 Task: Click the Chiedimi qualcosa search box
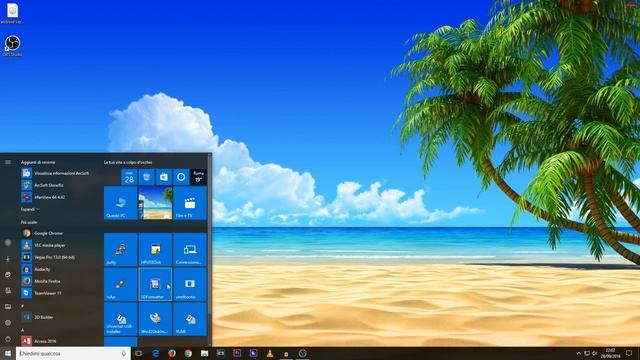(x=73, y=353)
